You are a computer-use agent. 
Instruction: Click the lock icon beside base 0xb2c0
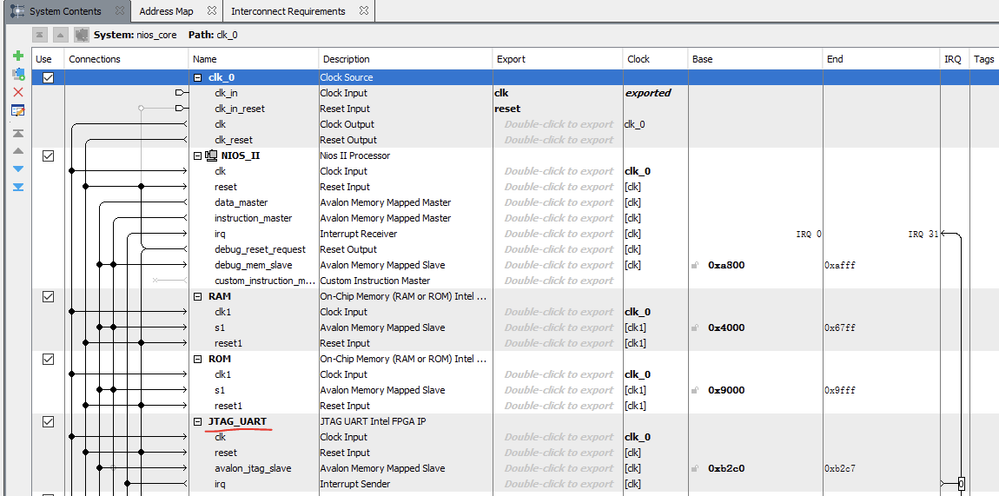click(x=695, y=469)
